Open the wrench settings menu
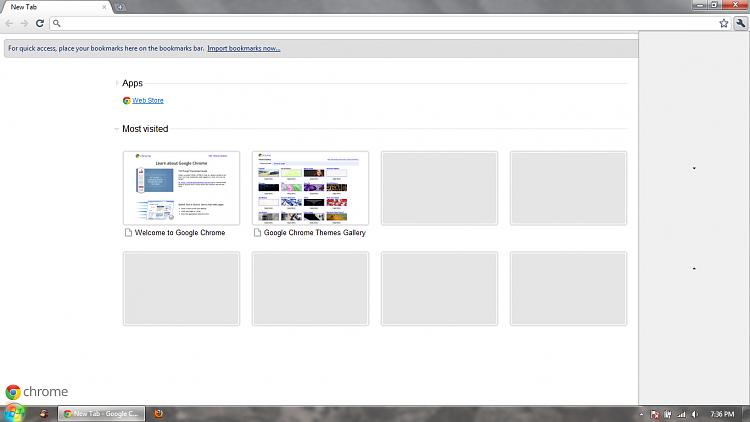This screenshot has width=750, height=422. [740, 23]
